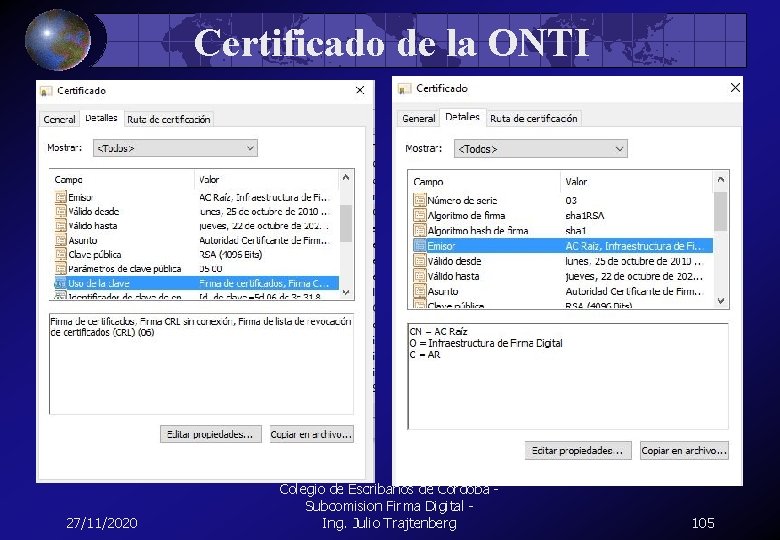780x540 pixels.
Task: Open General tab in right Certificado window
Action: [x=418, y=118]
